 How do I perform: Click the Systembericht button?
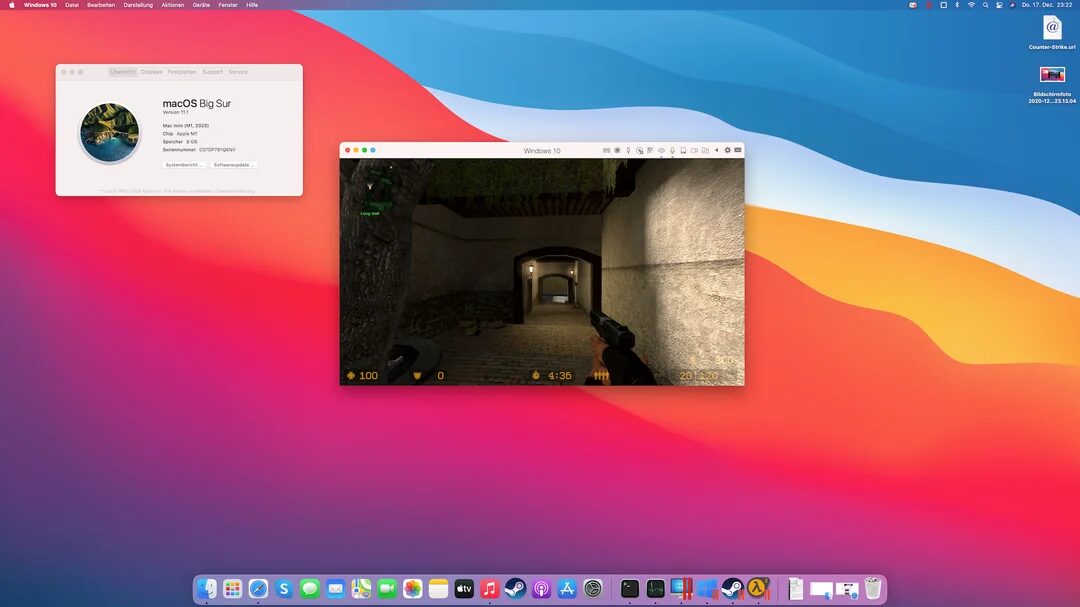184,164
